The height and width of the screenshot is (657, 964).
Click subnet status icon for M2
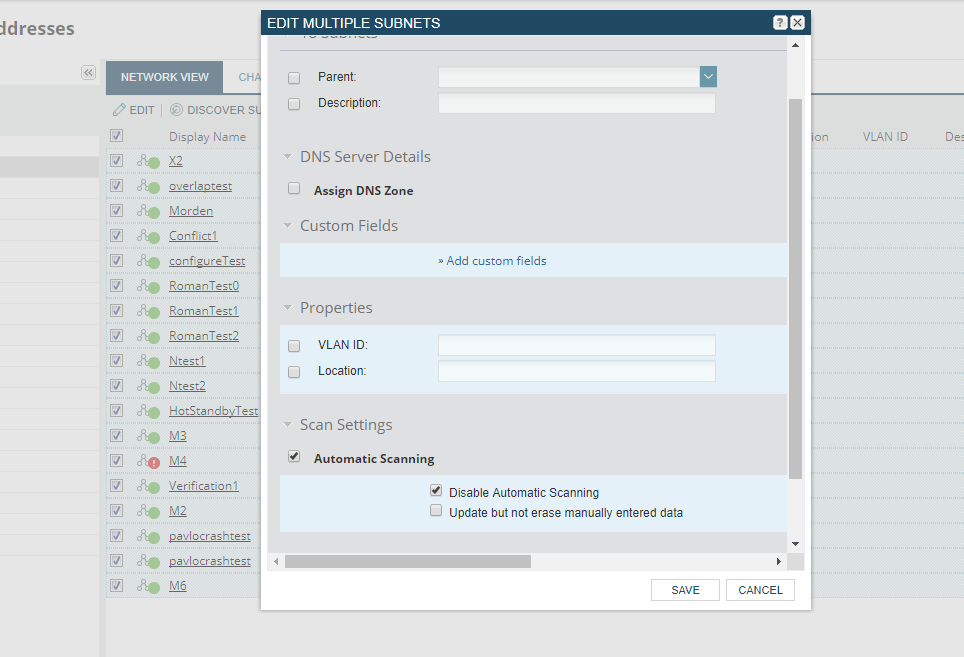coord(148,511)
